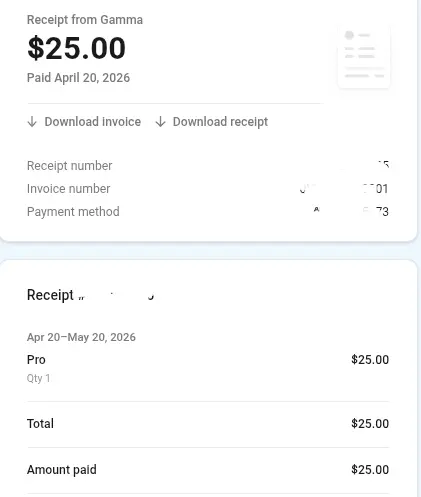421x497 pixels.
Task: Click the Apr 20–May 20, 2026 period
Action: 81,337
